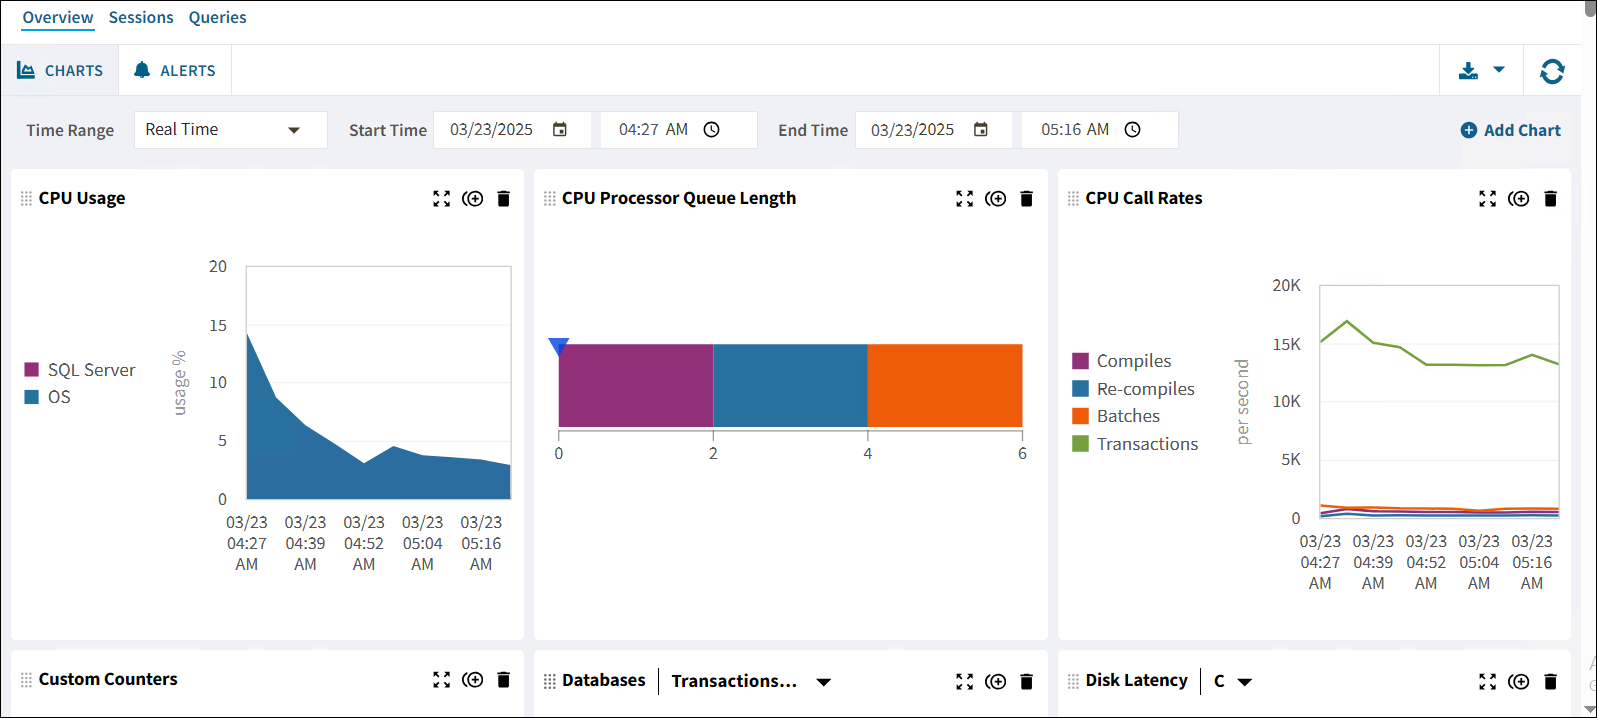The image size is (1597, 718).
Task: Expand the CPU Call Rates chart fullscreen
Action: [1488, 199]
